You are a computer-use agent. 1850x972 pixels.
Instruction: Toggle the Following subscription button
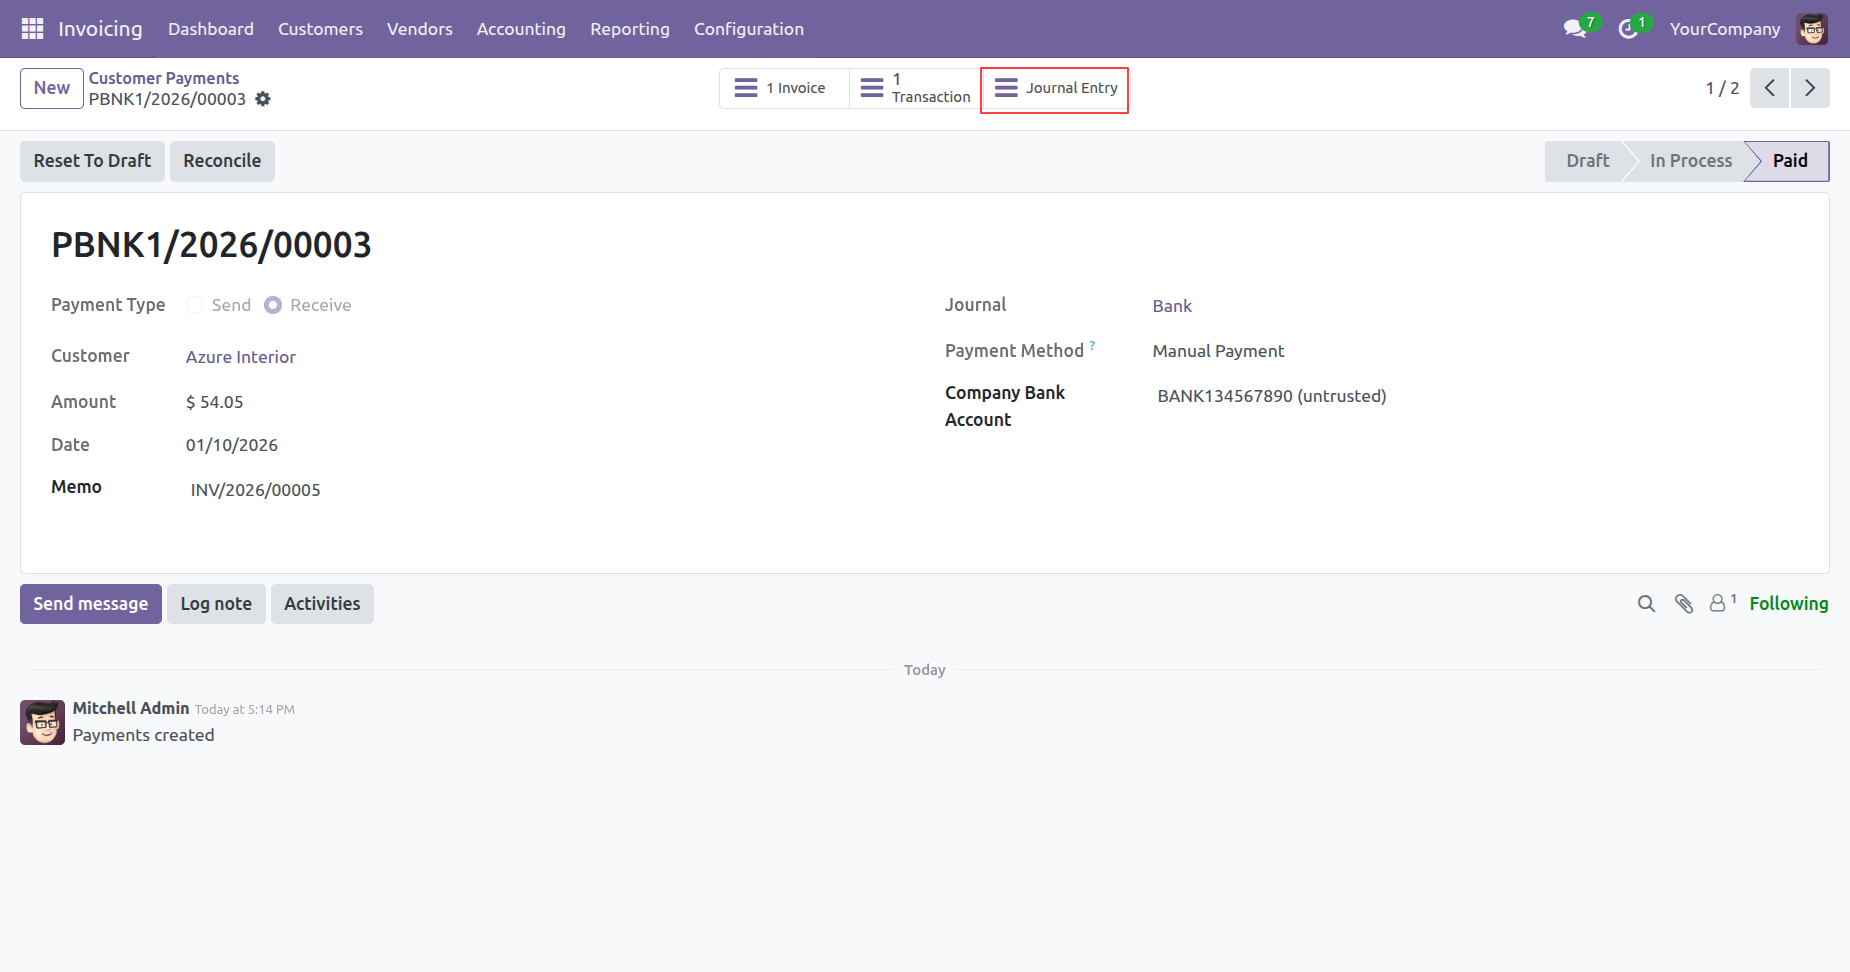(1788, 604)
